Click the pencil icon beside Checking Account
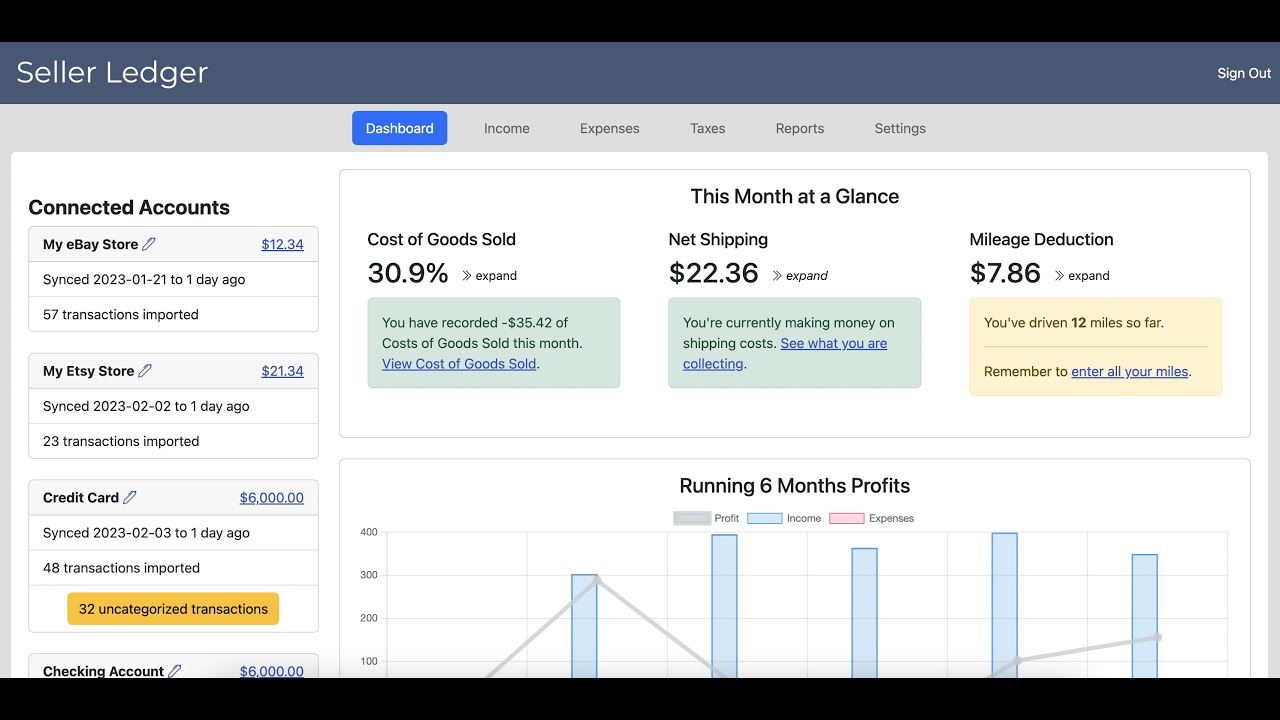This screenshot has width=1280, height=720. pos(175,671)
